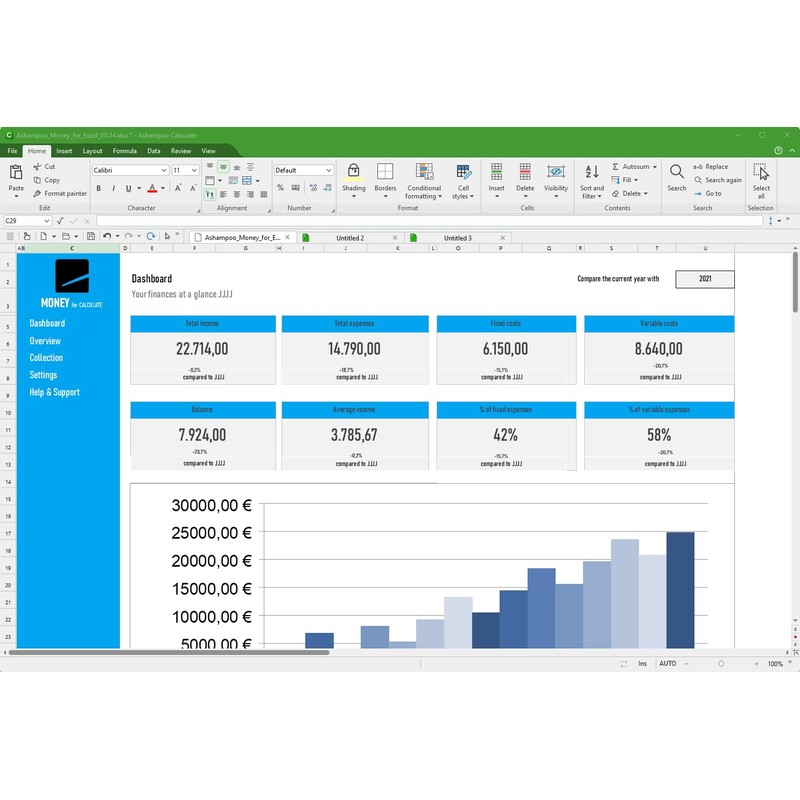This screenshot has width=800, height=800.
Task: Toggle bold formatting
Action: pyautogui.click(x=99, y=188)
